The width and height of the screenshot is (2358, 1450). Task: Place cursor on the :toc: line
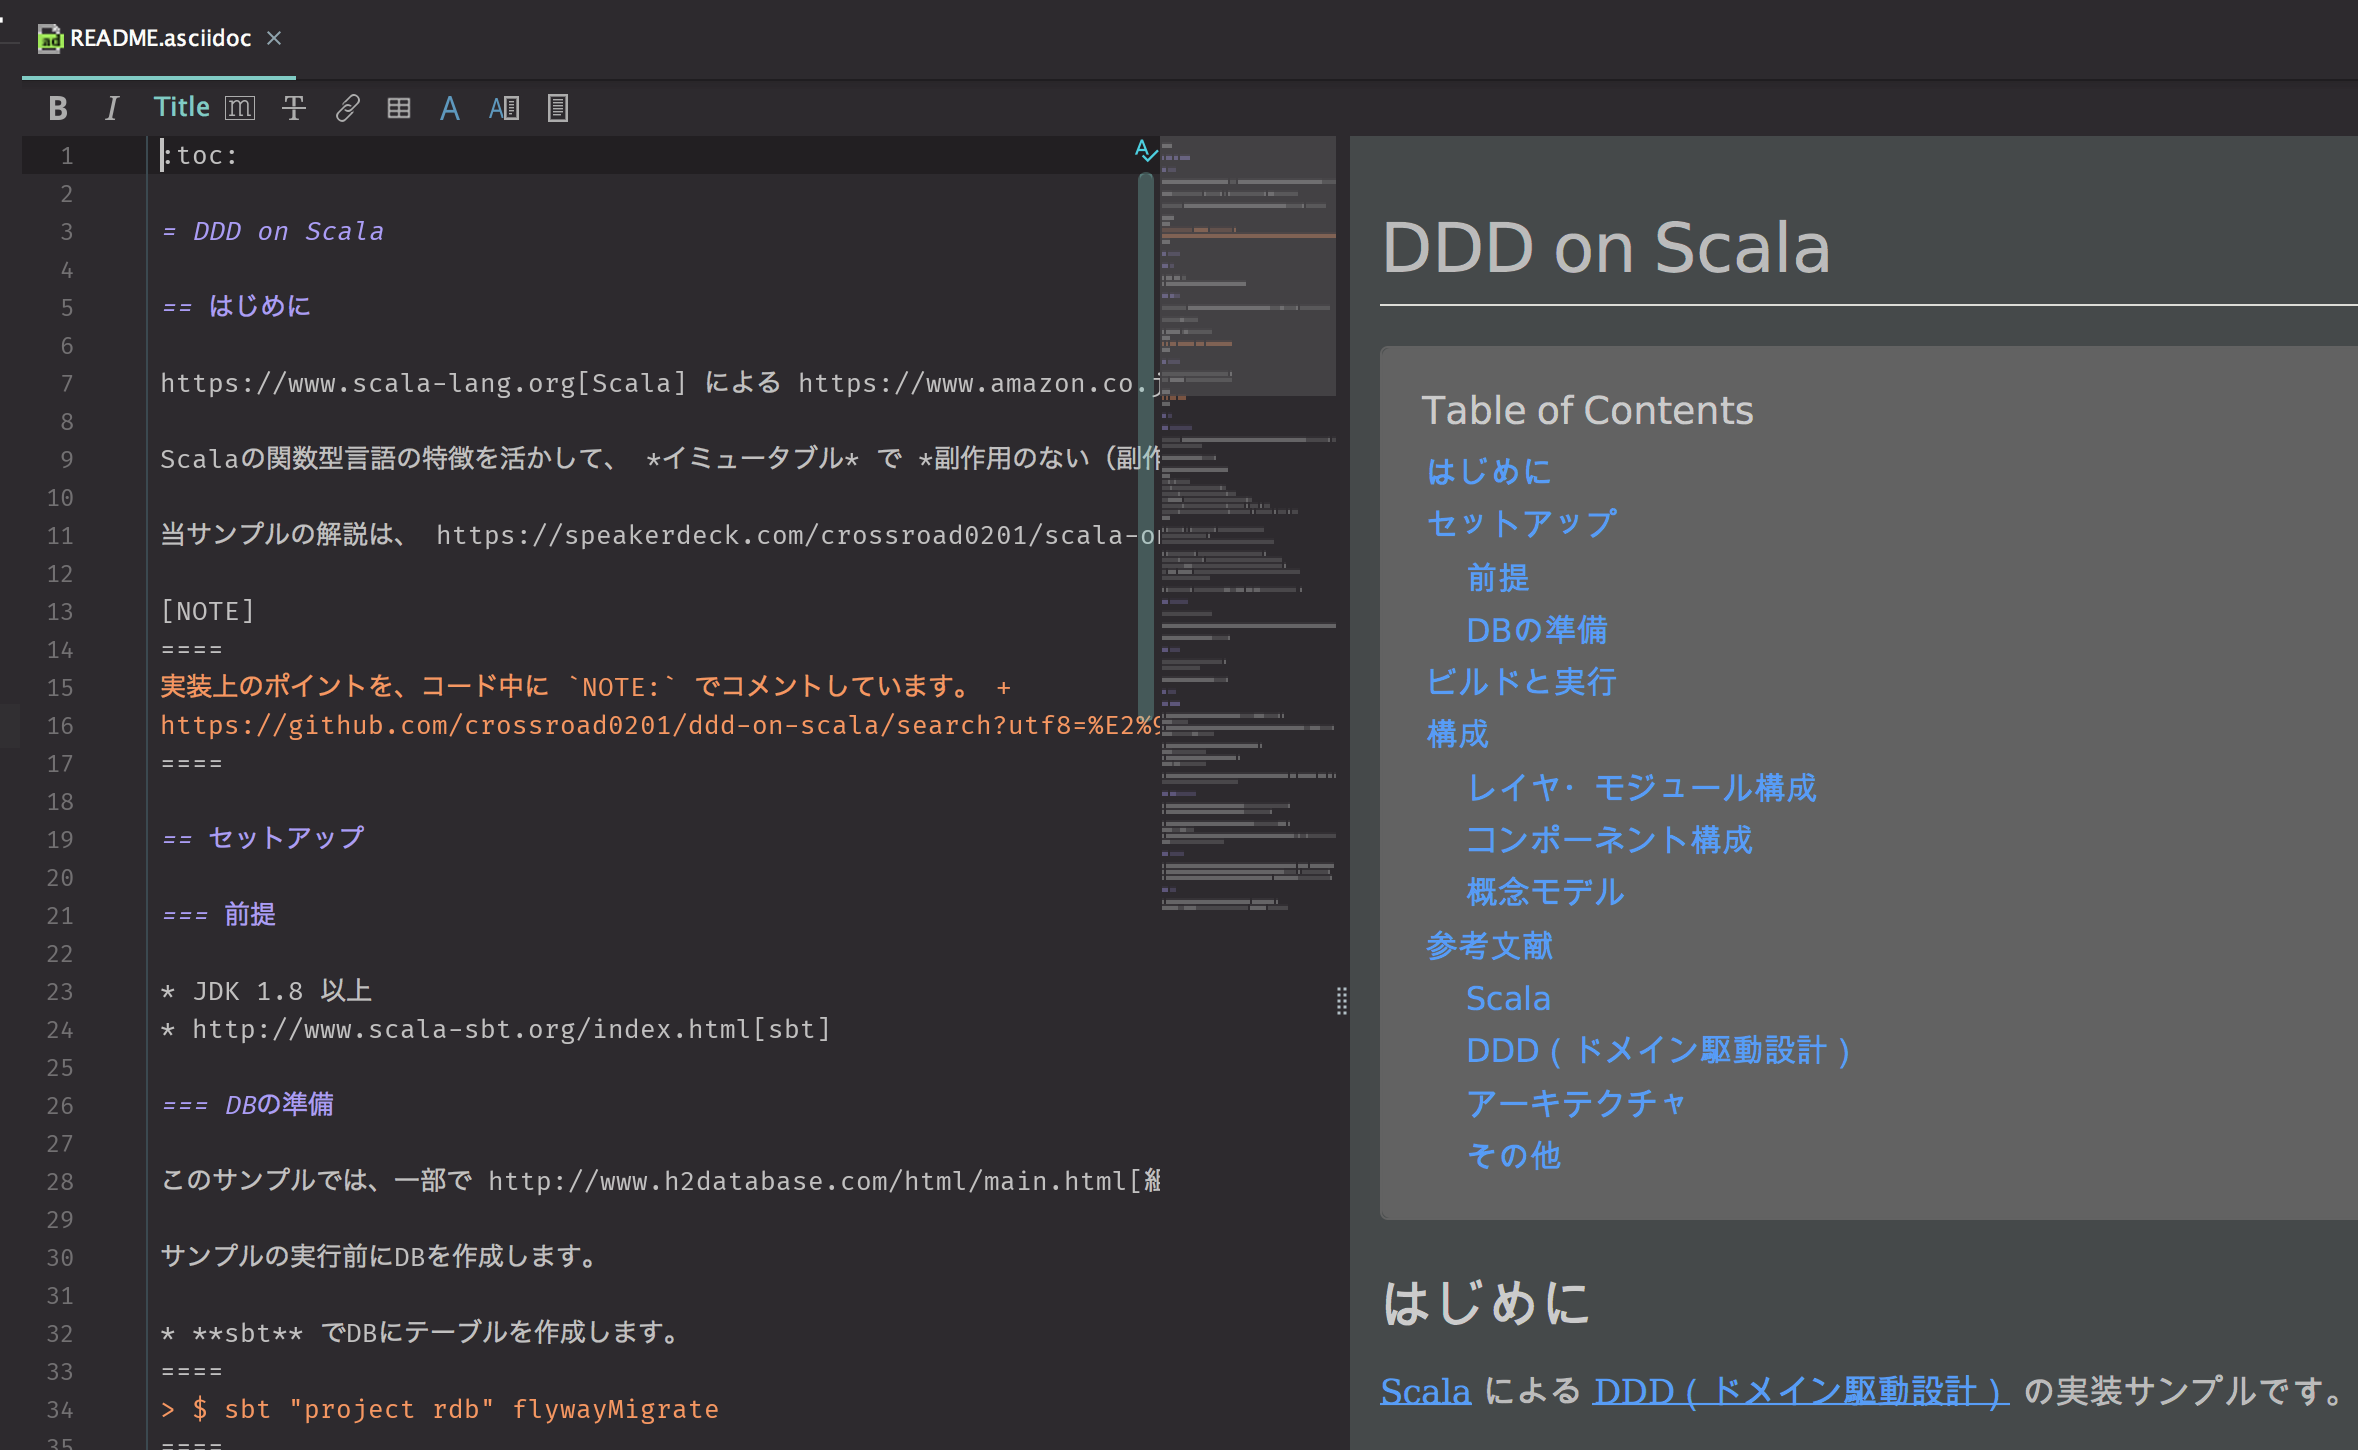click(200, 155)
